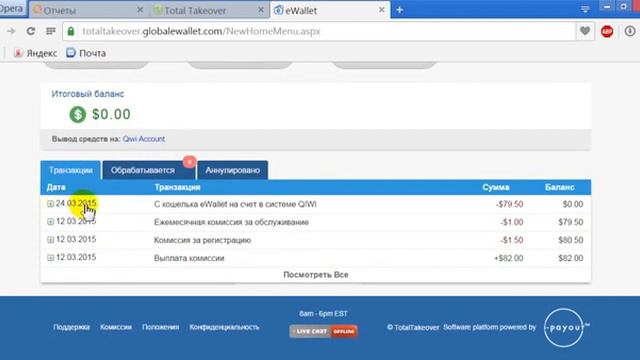This screenshot has width=640, height=360.
Task: Click the Транзакция column header
Action: pos(177,187)
